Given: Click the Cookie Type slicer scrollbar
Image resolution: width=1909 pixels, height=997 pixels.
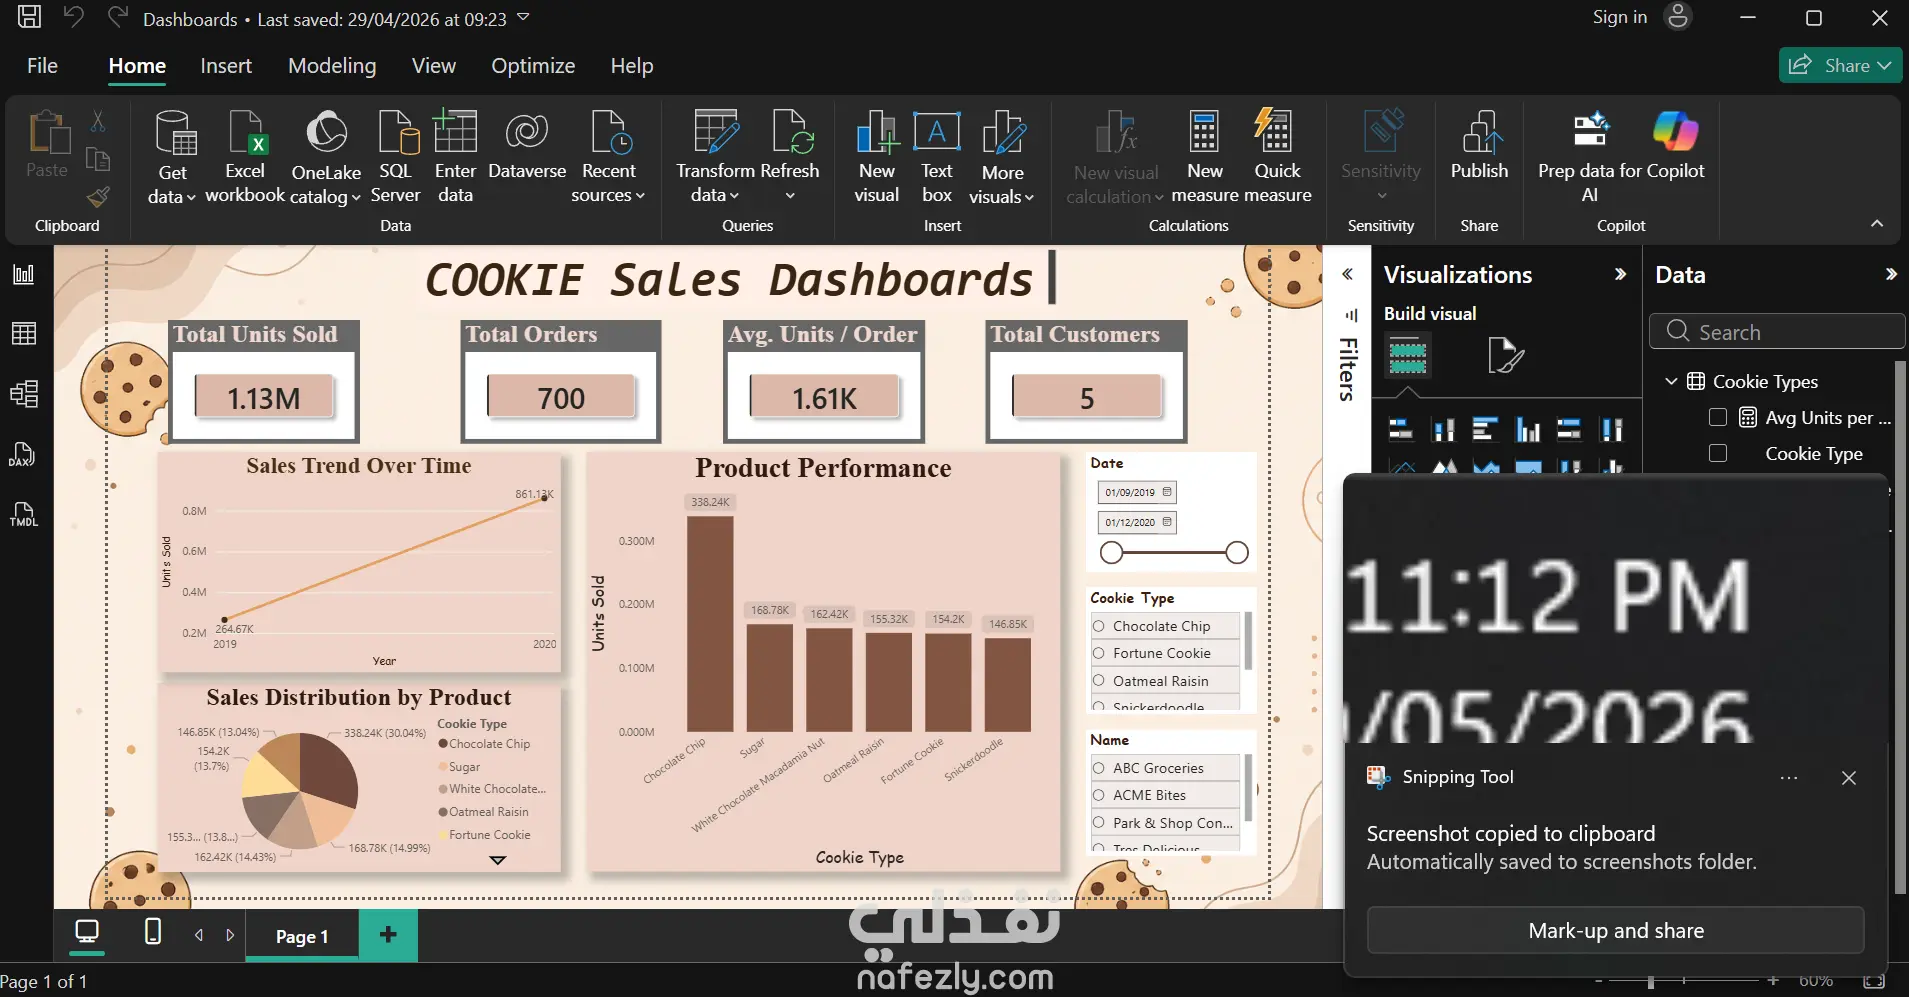Looking at the screenshot, I should point(1248,640).
